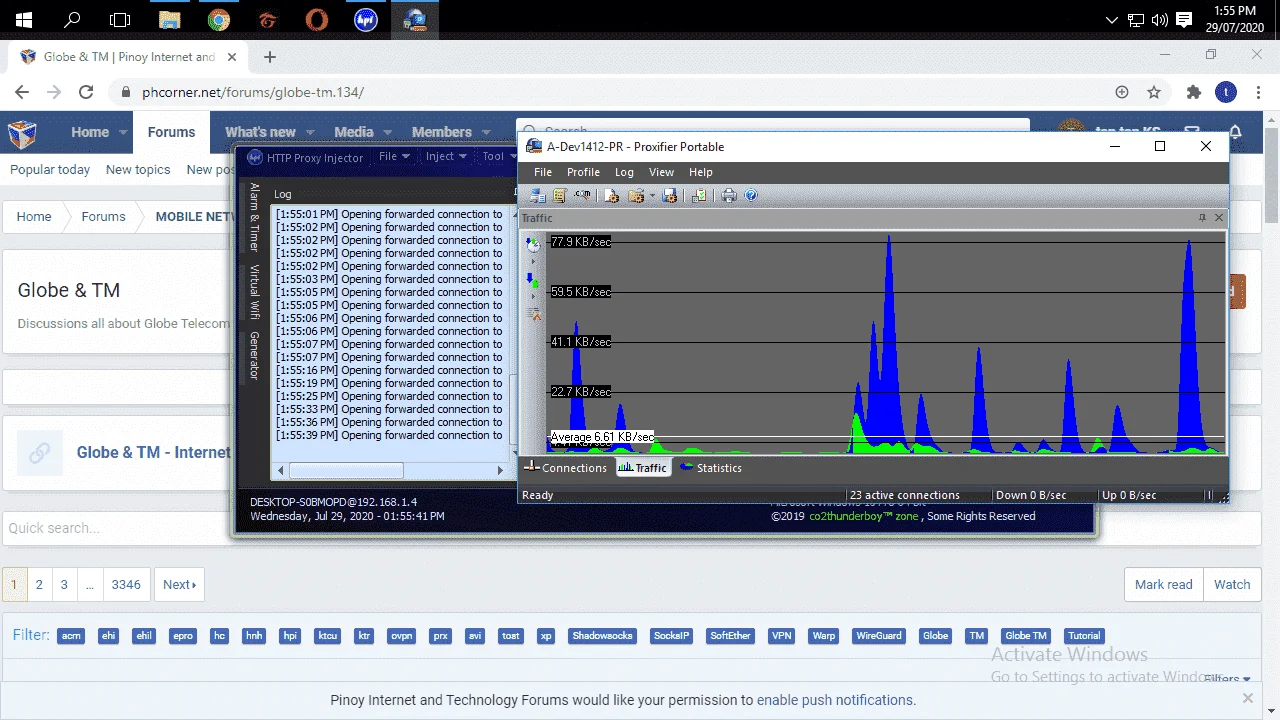The height and width of the screenshot is (720, 1280).
Task: Open the help icon in Proxifier toolbar
Action: pos(751,195)
